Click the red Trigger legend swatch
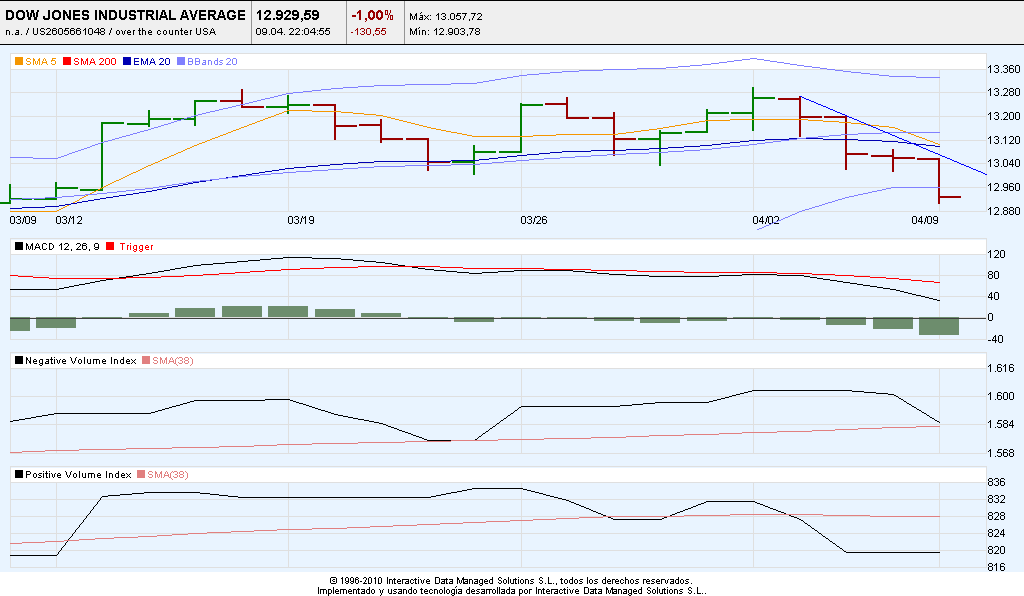 tap(110, 246)
